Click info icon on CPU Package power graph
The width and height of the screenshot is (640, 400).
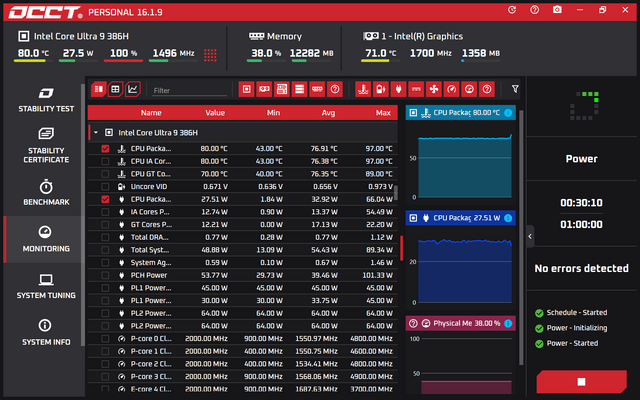coord(508,218)
